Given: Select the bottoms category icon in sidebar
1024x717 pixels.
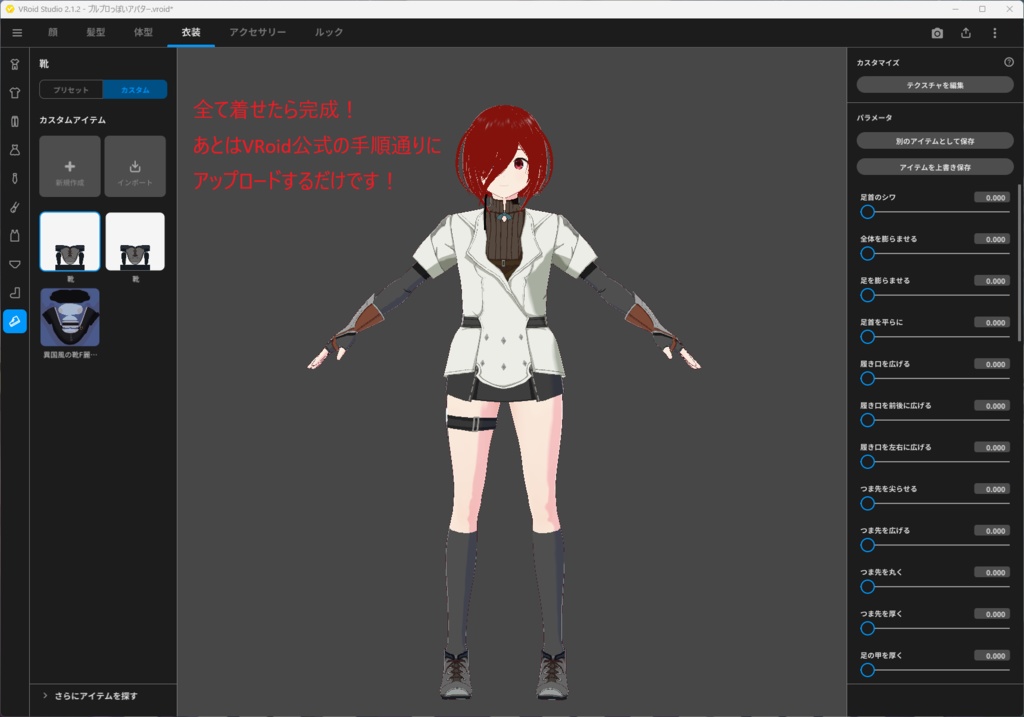Looking at the screenshot, I should click(x=15, y=121).
